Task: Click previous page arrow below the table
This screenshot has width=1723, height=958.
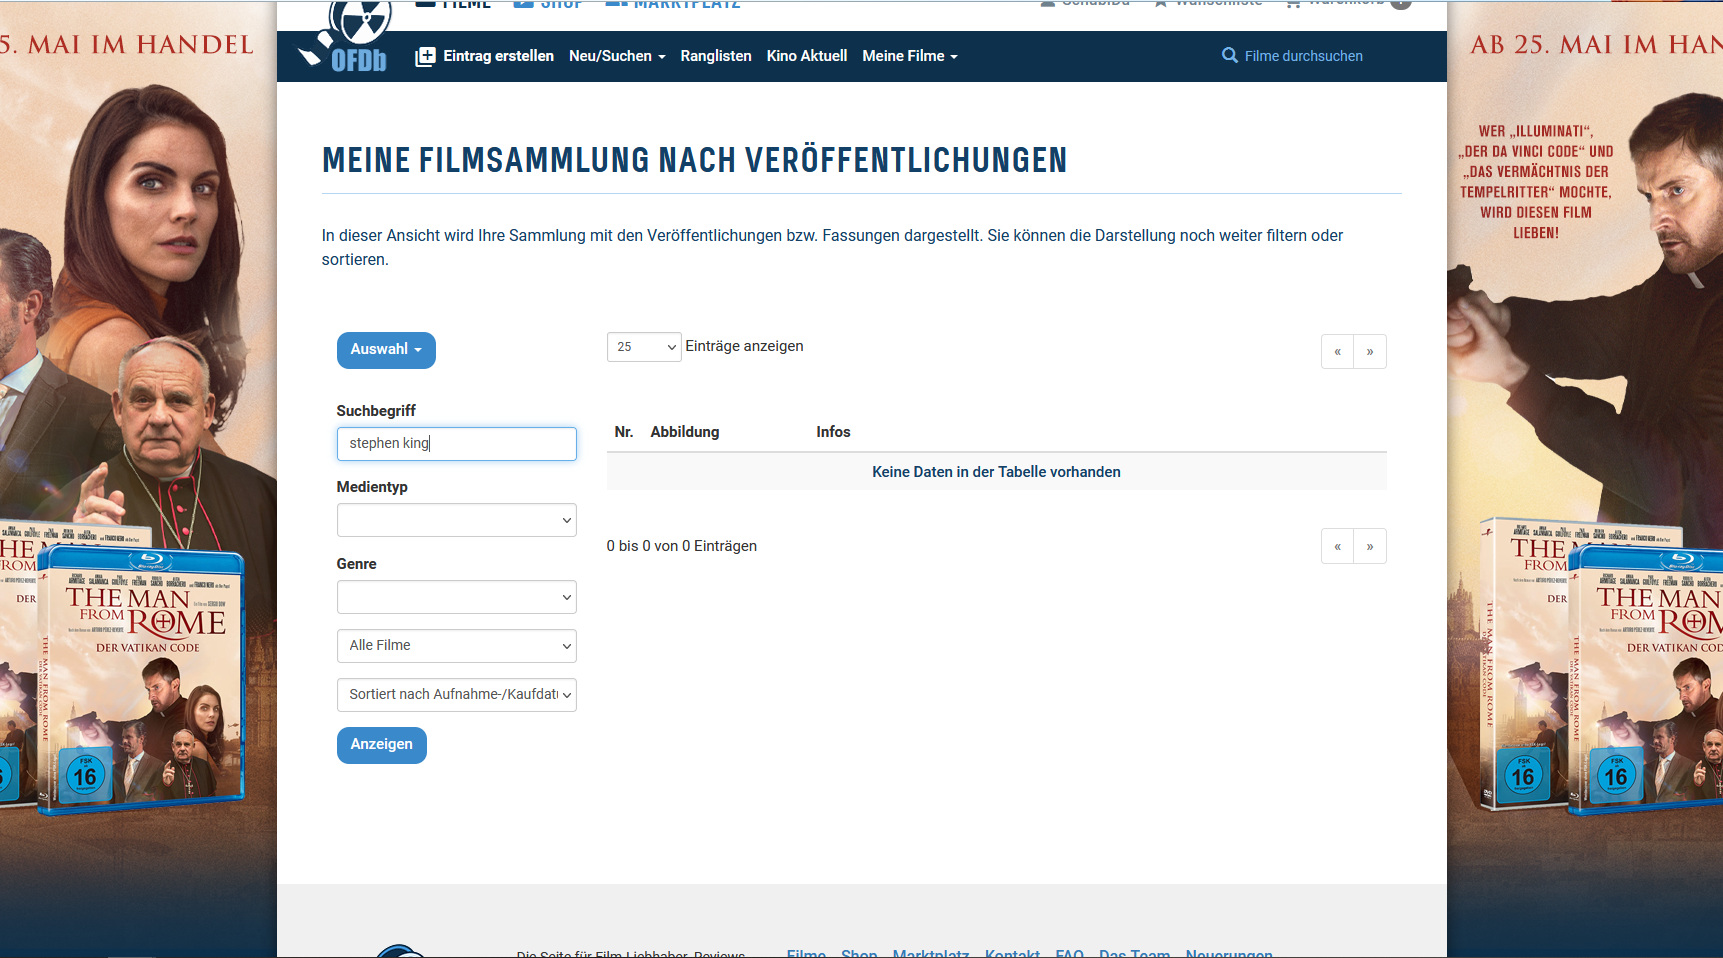Action: coord(1337,547)
